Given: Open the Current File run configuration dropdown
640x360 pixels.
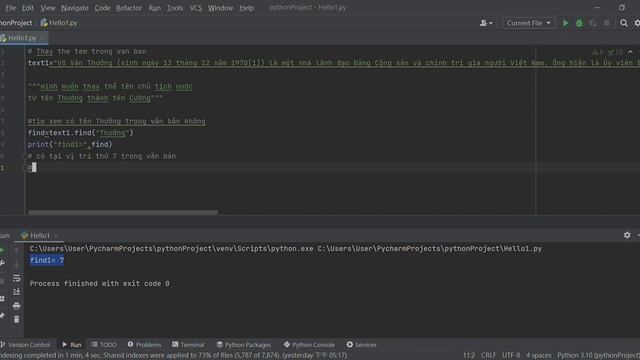Looking at the screenshot, I should coord(529,23).
